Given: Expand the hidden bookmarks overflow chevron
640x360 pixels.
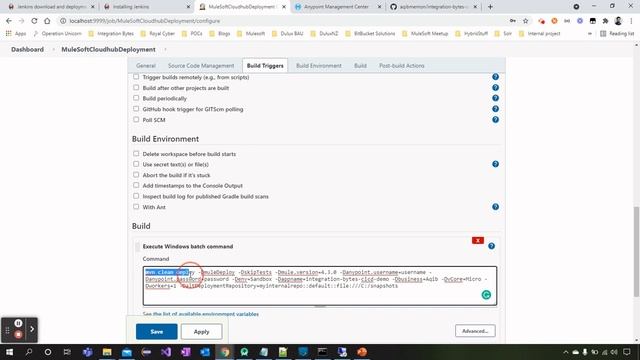Looking at the screenshot, I should pos(590,33).
